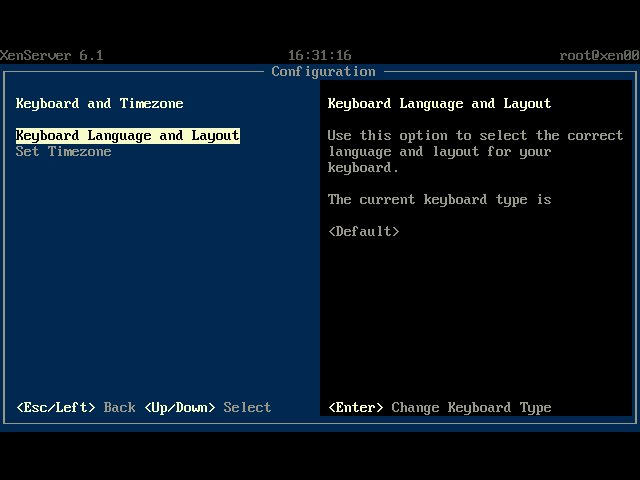This screenshot has width=640, height=480.
Task: Click the Keyboard and Timezone heading
Action: click(x=100, y=103)
